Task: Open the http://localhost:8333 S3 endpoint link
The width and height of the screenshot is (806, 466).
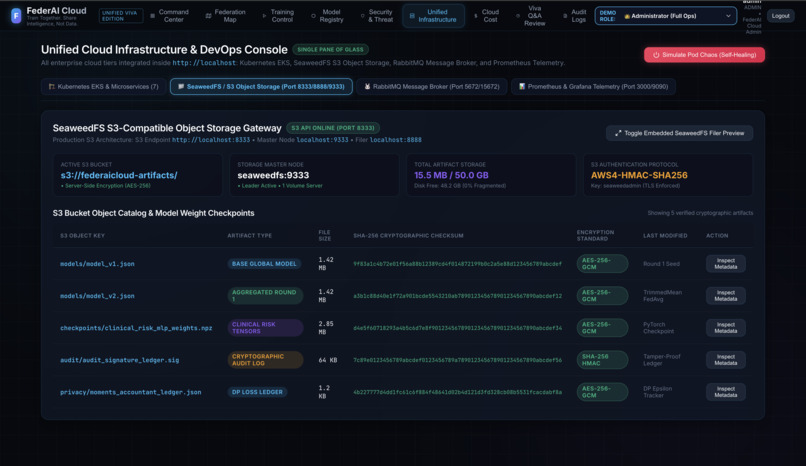Action: click(x=211, y=140)
